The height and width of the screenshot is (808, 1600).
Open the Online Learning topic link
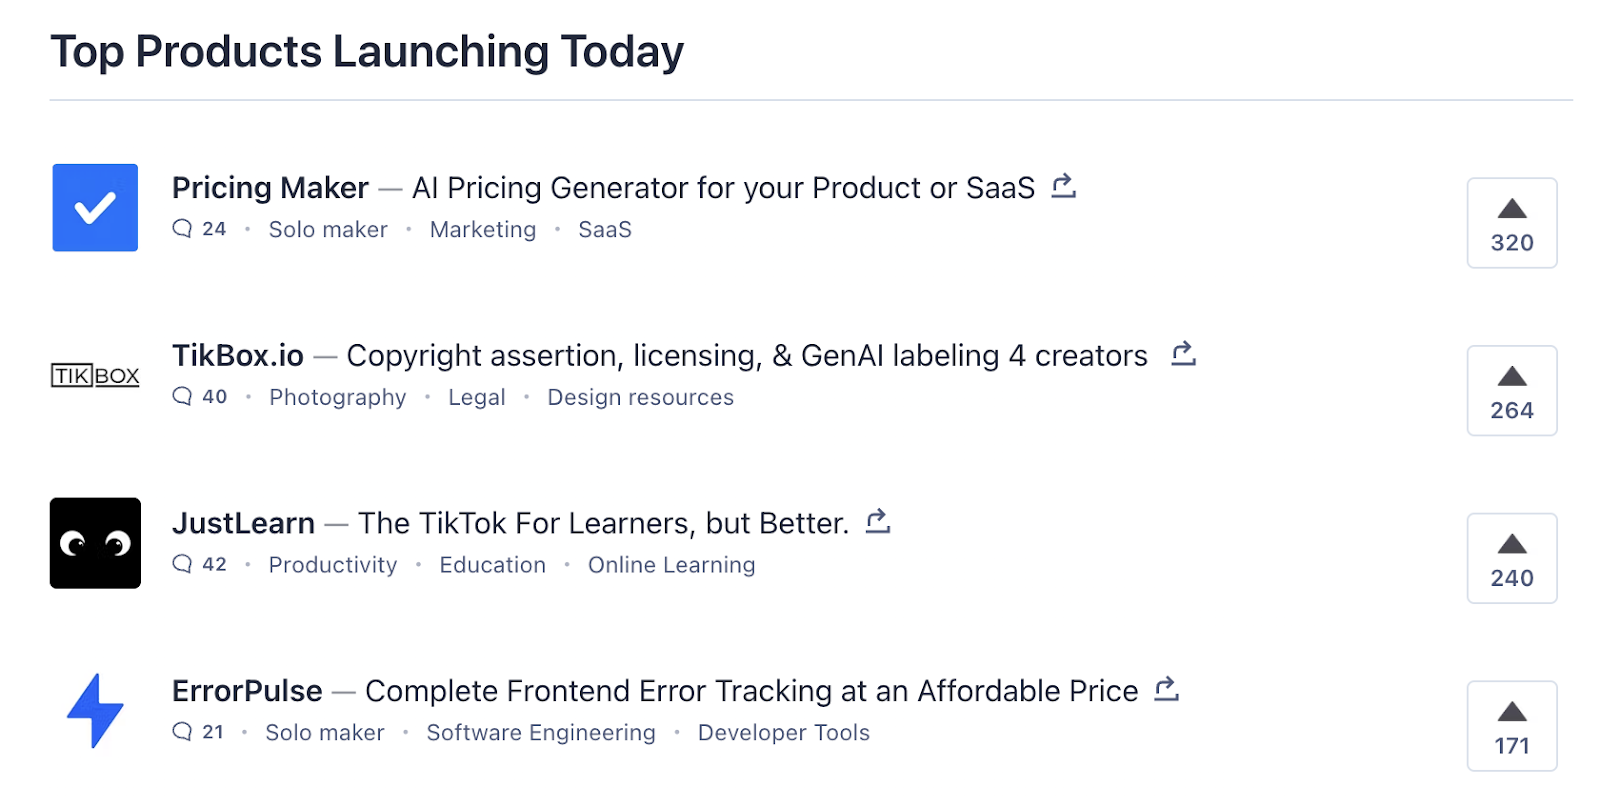[672, 565]
